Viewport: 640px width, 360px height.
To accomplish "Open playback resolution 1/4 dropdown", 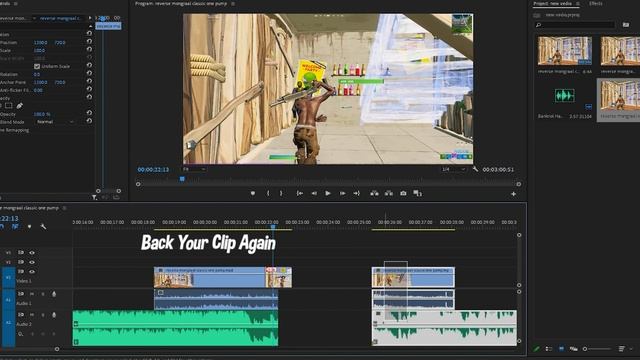I will (453, 169).
